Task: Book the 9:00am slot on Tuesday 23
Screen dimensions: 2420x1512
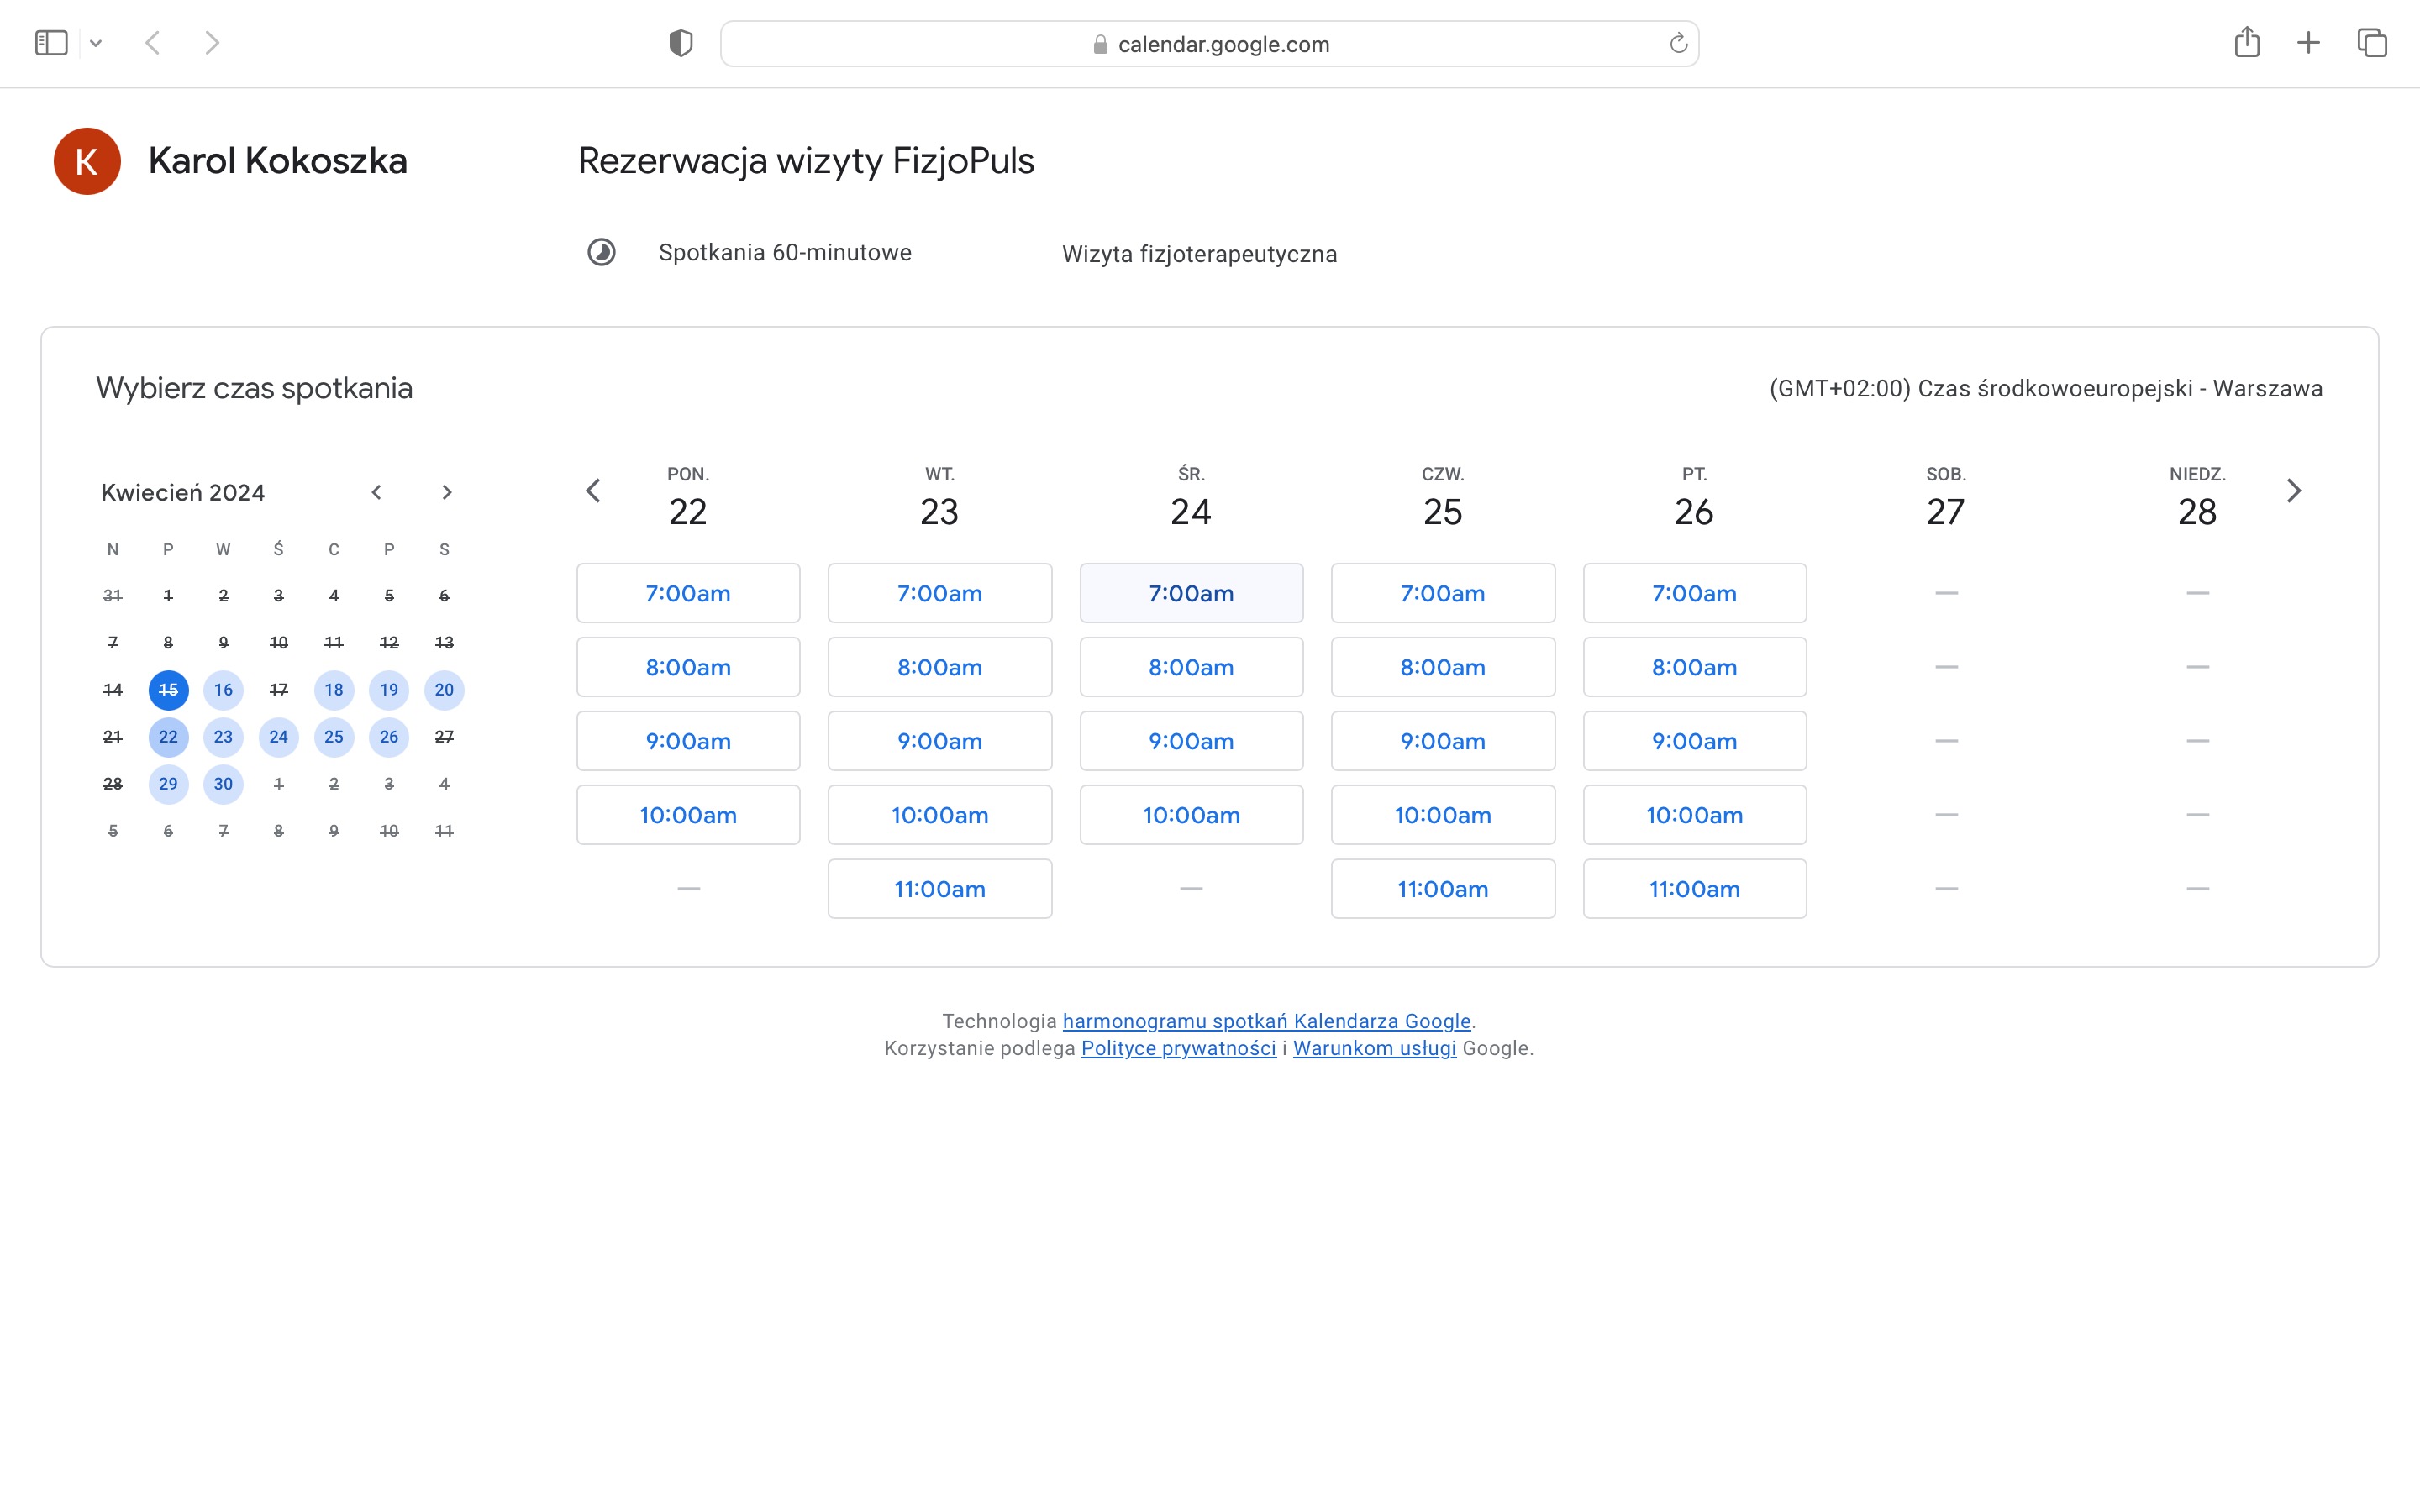Action: [x=940, y=741]
